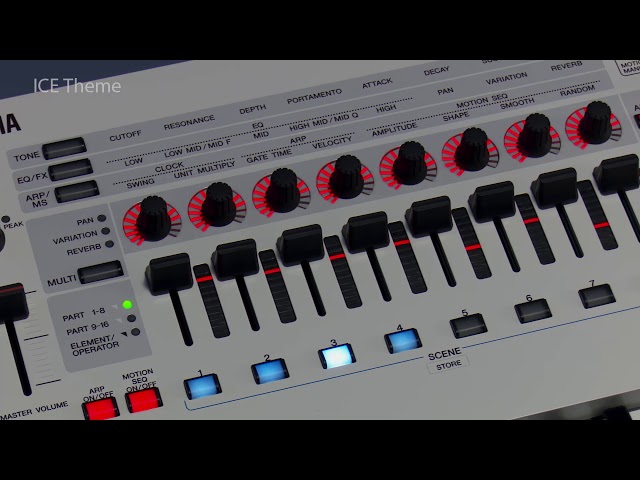640x480 pixels.
Task: Click the RESONANCE / UNIT MULTIPLY knob
Action: point(218,204)
